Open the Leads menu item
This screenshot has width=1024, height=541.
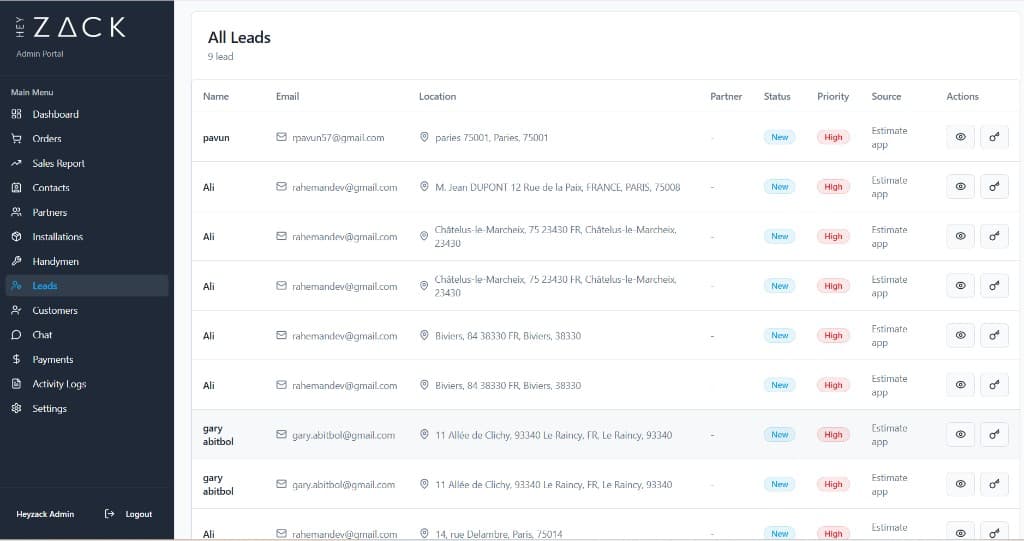click(x=87, y=286)
